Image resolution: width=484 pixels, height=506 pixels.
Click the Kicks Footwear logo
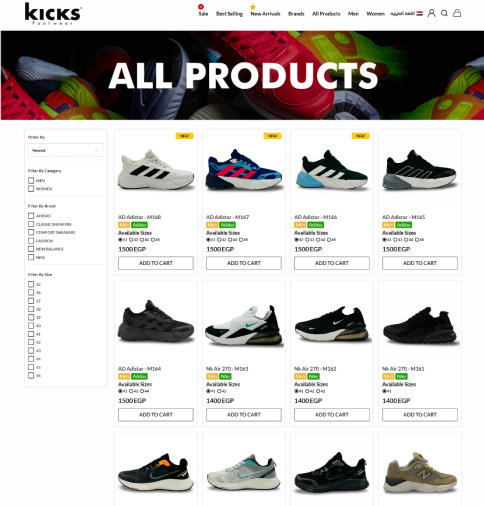tap(53, 14)
